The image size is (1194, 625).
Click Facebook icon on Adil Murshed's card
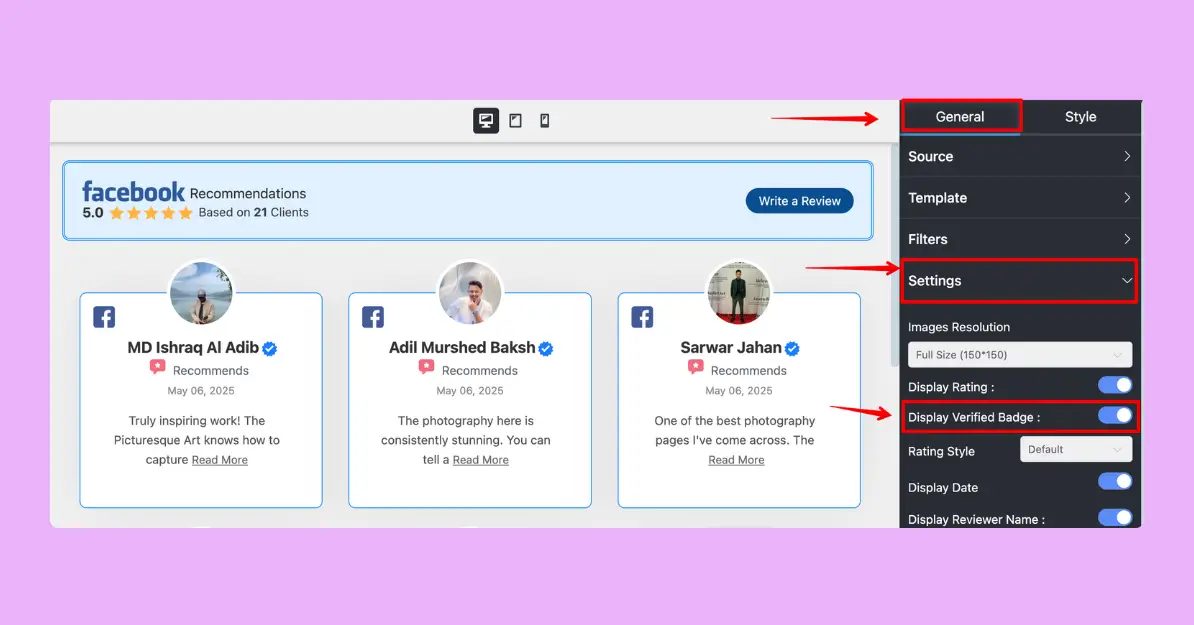[373, 317]
